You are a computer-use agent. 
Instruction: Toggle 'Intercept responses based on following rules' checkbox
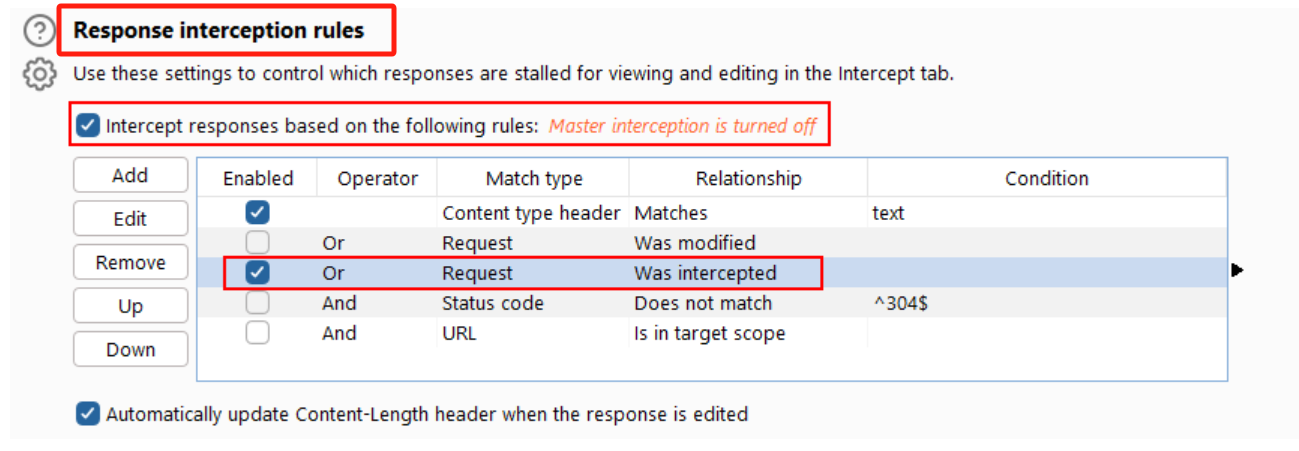pyautogui.click(x=88, y=126)
